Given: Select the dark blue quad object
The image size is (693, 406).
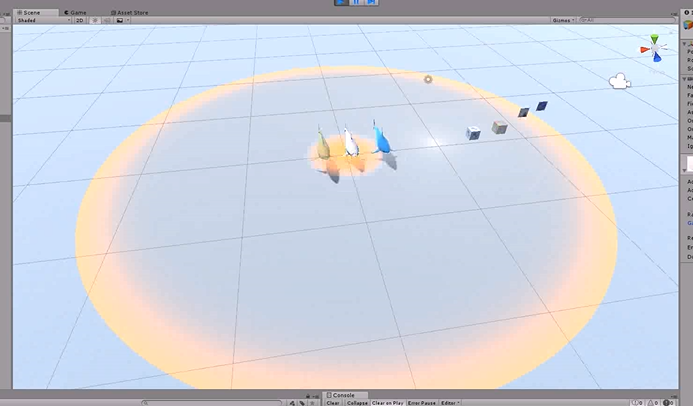Looking at the screenshot, I should pos(542,106).
